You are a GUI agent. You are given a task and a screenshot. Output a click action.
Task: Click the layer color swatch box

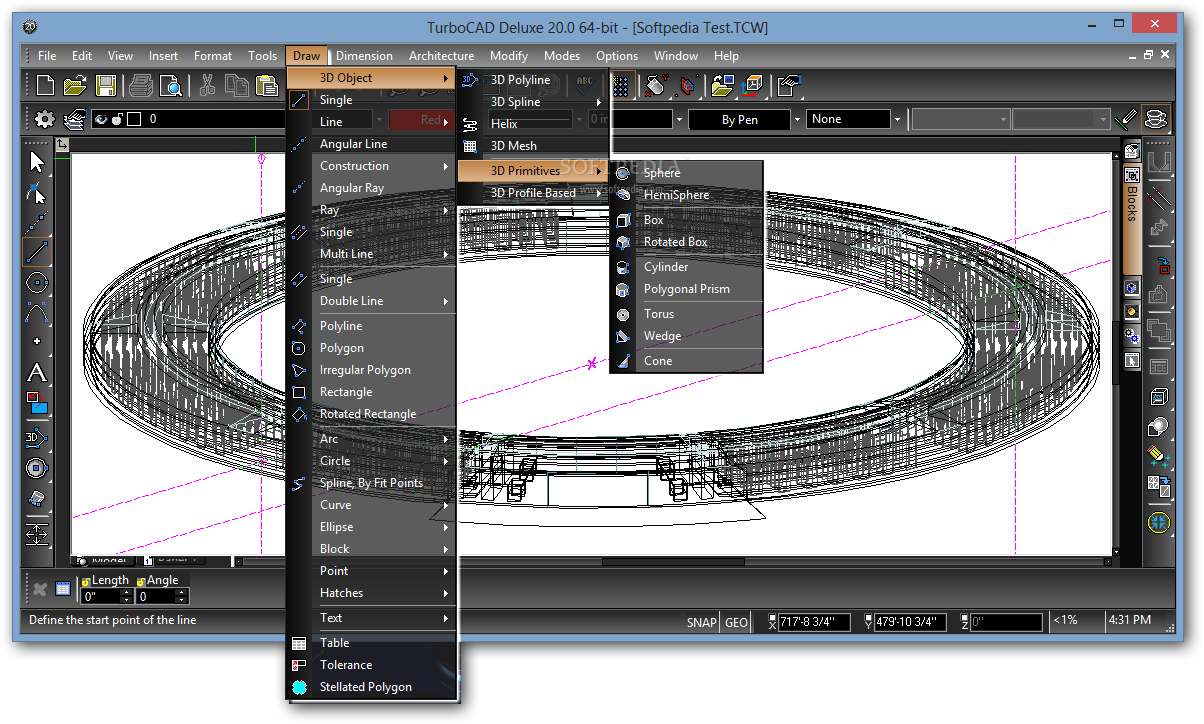135,119
